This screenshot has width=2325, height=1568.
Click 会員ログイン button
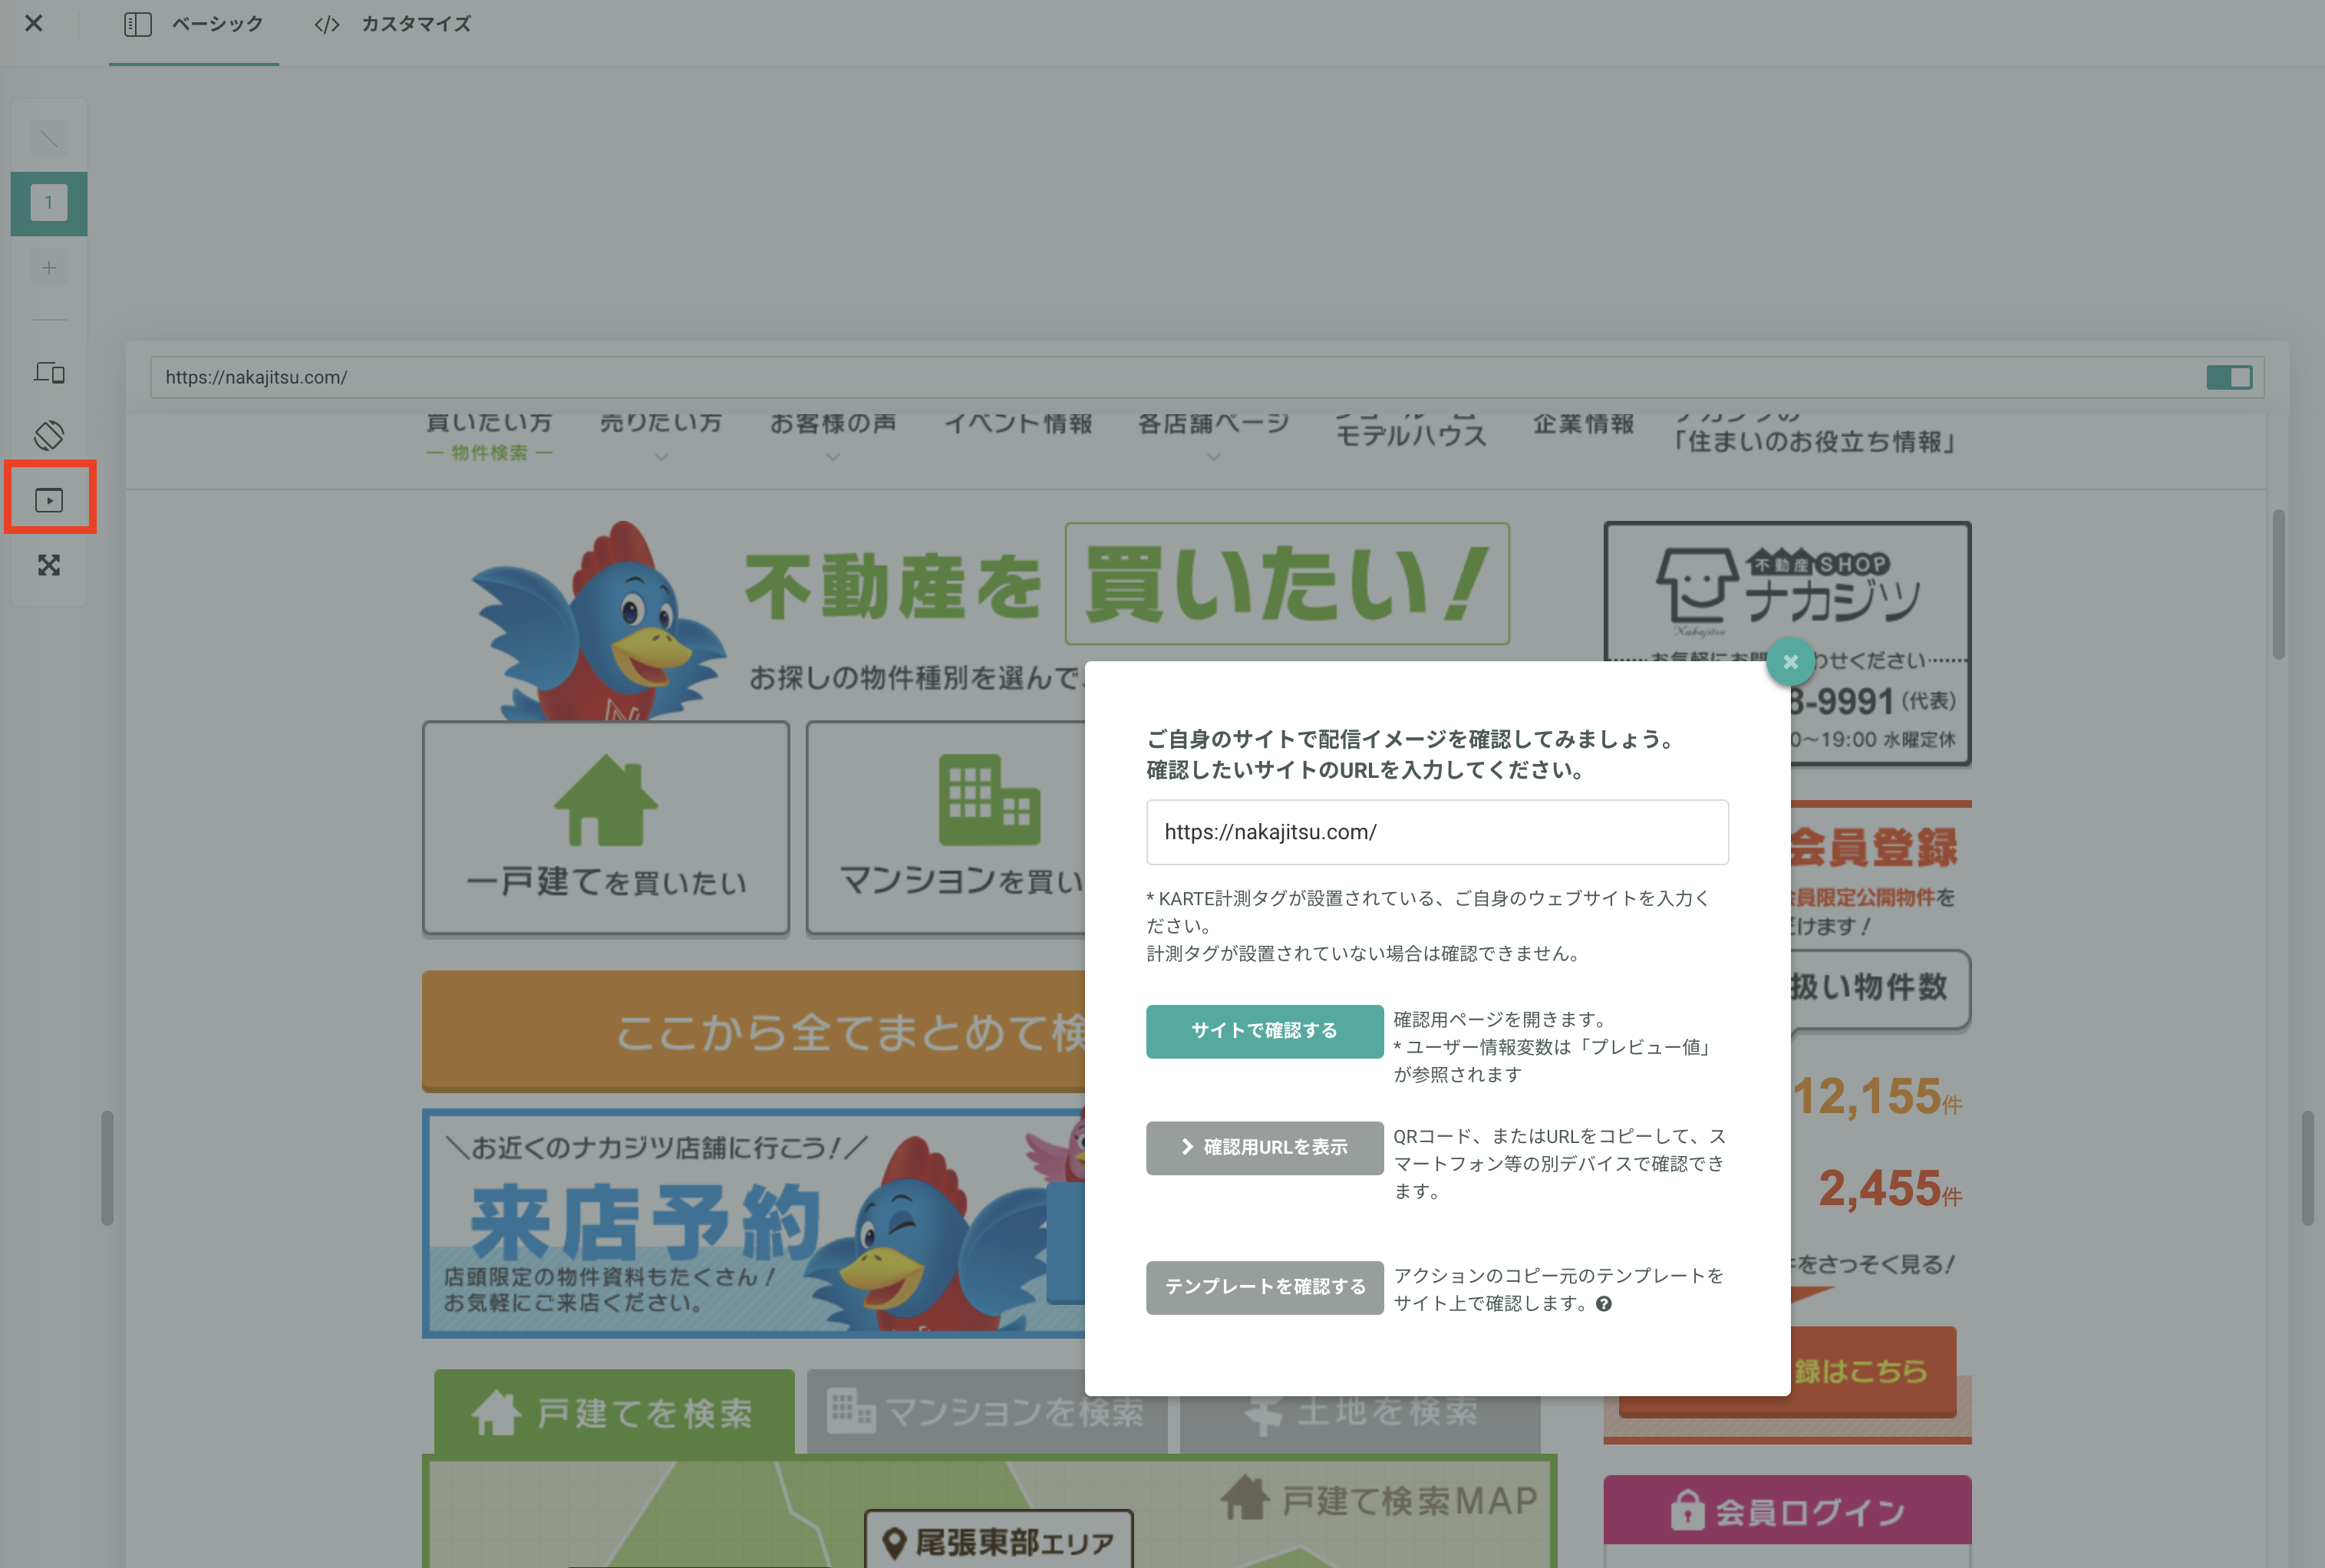coord(1787,1511)
